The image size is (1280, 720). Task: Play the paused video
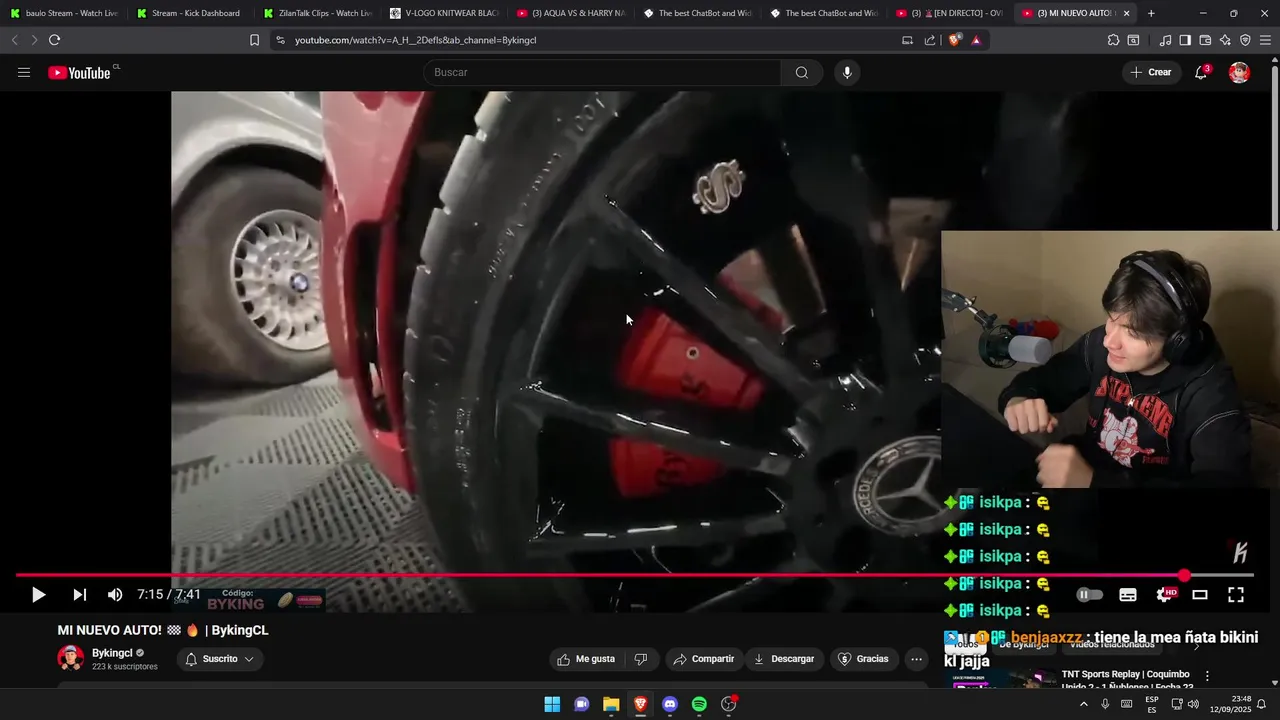38,595
